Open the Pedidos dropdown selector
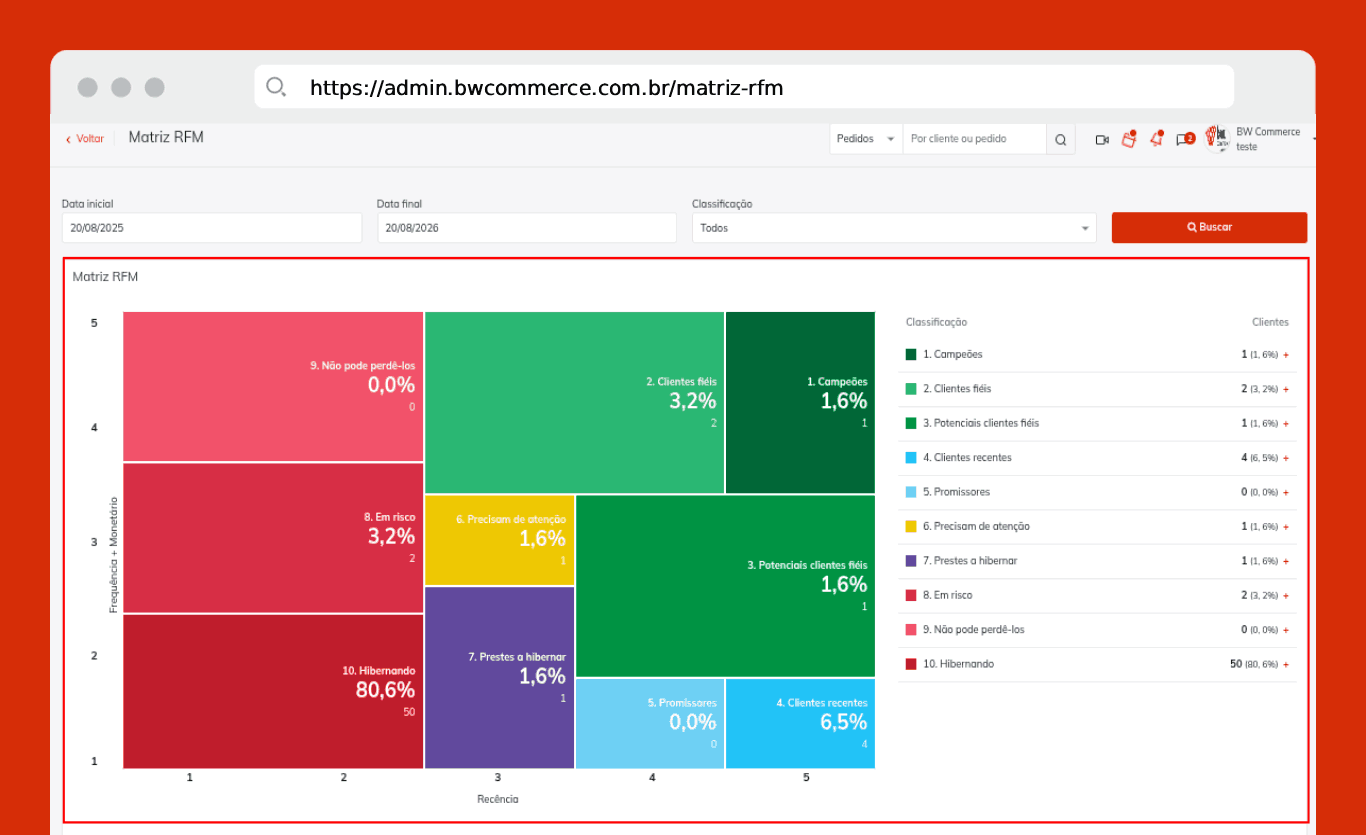1366x835 pixels. (866, 139)
